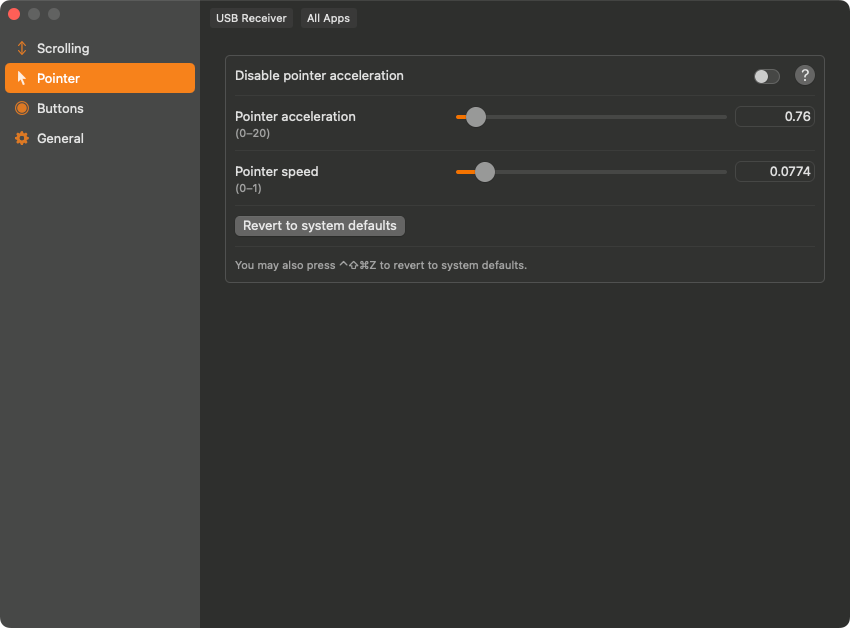
Task: Minimize window using the title bar button
Action: 34,14
